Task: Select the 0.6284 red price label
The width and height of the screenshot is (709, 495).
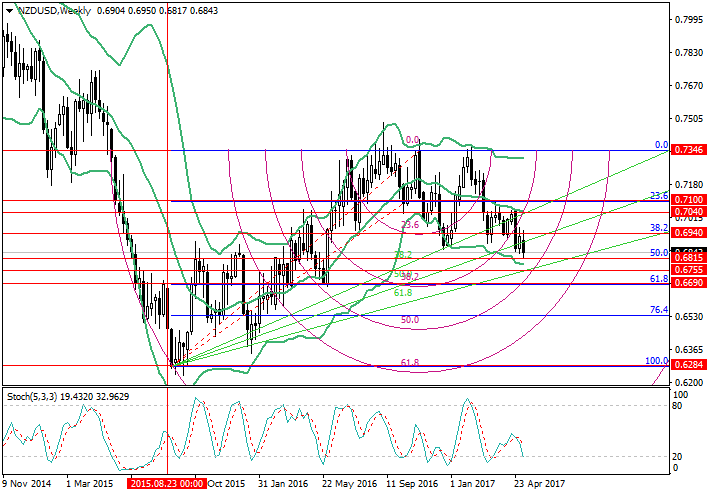Action: pyautogui.click(x=689, y=364)
